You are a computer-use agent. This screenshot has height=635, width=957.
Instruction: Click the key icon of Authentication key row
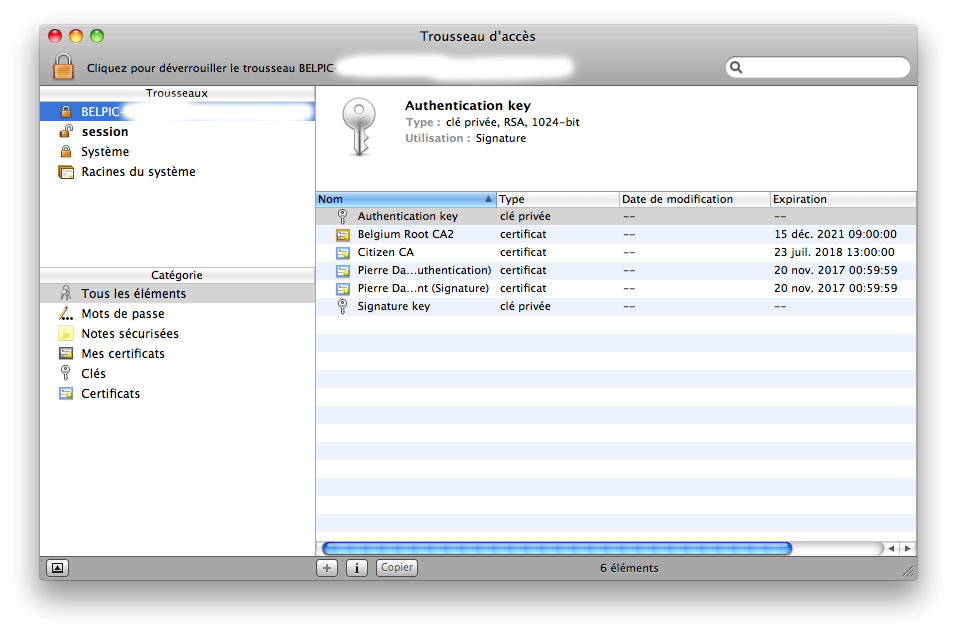tap(342, 216)
